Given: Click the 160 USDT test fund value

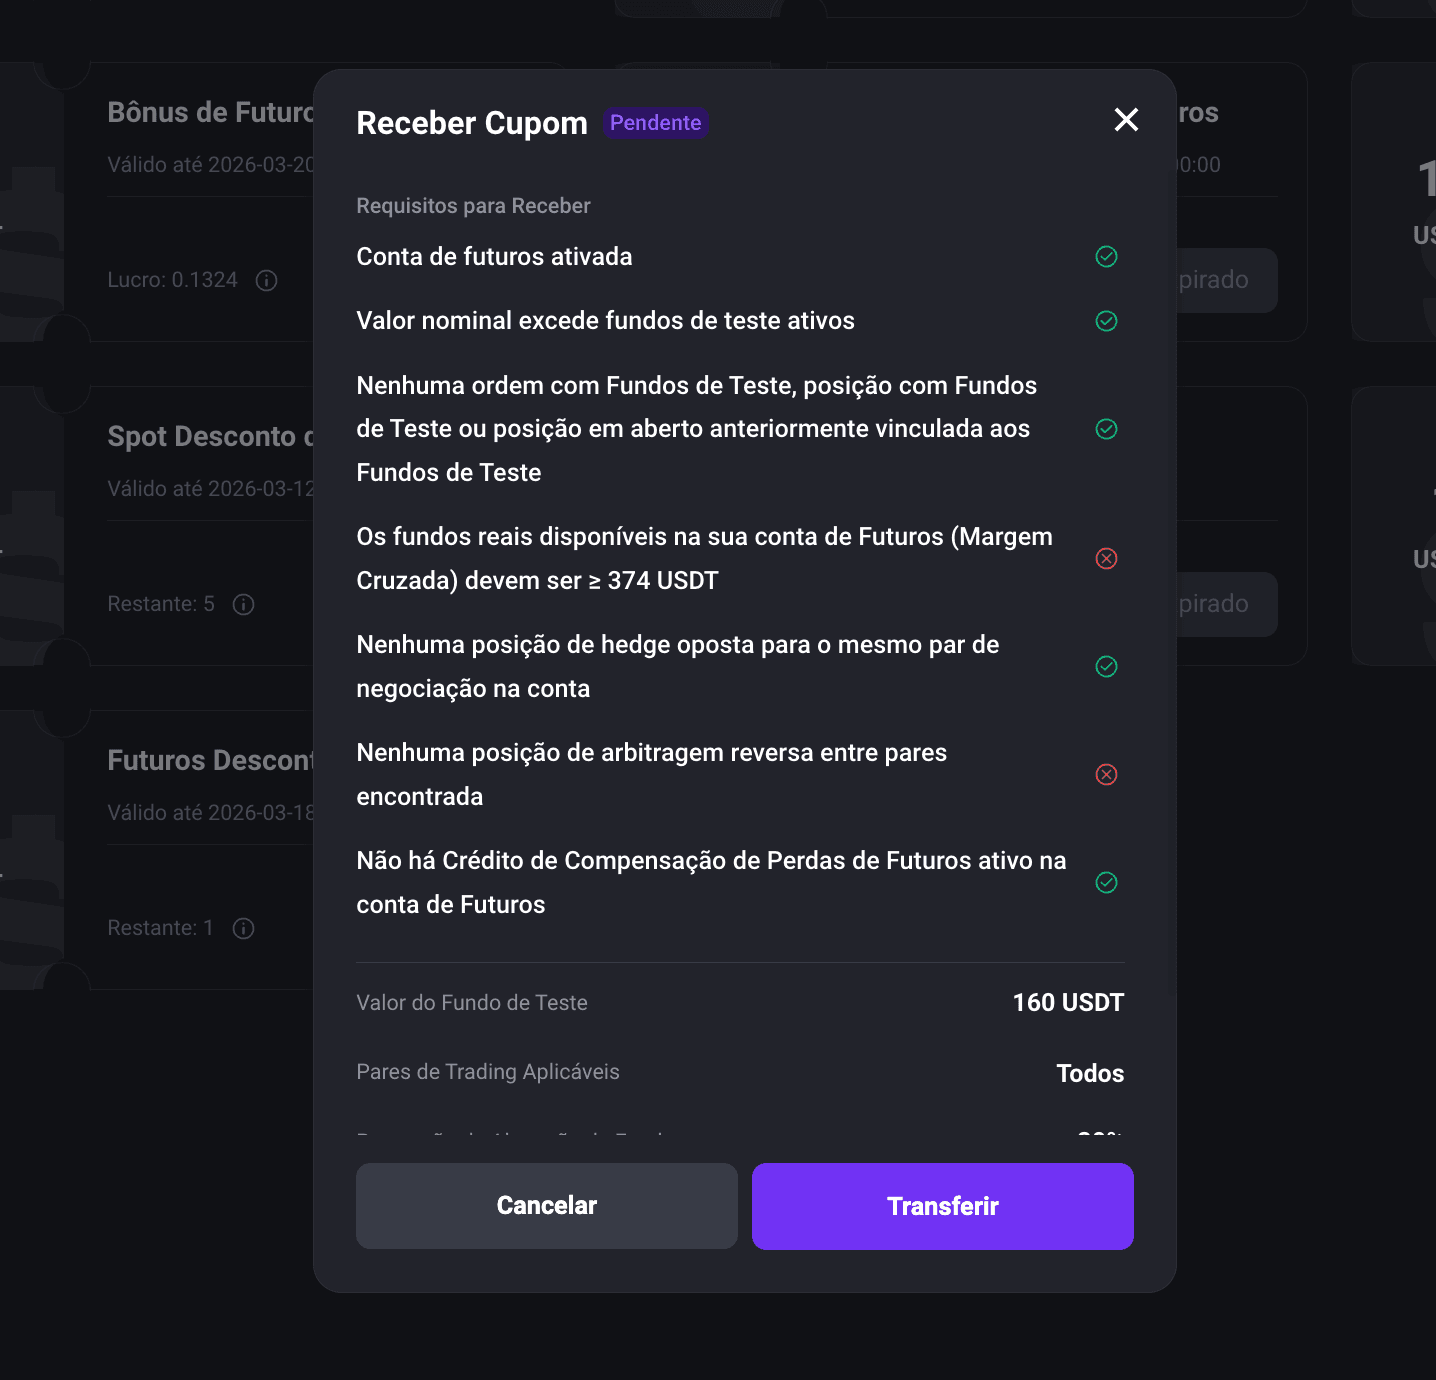Looking at the screenshot, I should click(1068, 1003).
